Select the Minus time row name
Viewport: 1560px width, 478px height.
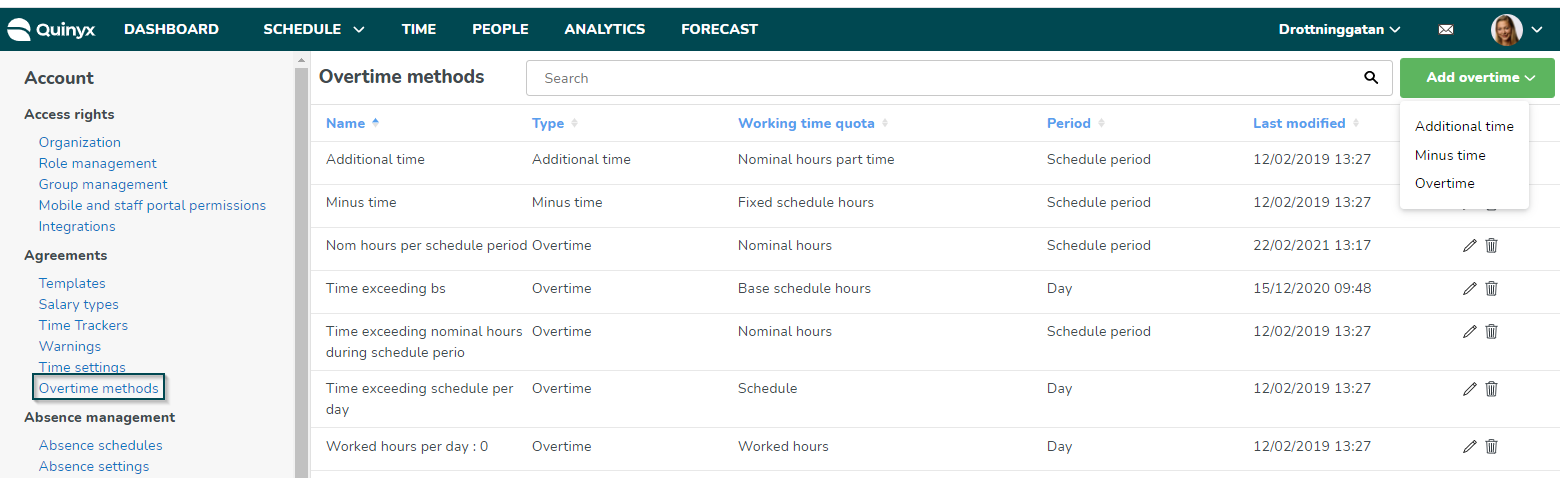tap(361, 202)
